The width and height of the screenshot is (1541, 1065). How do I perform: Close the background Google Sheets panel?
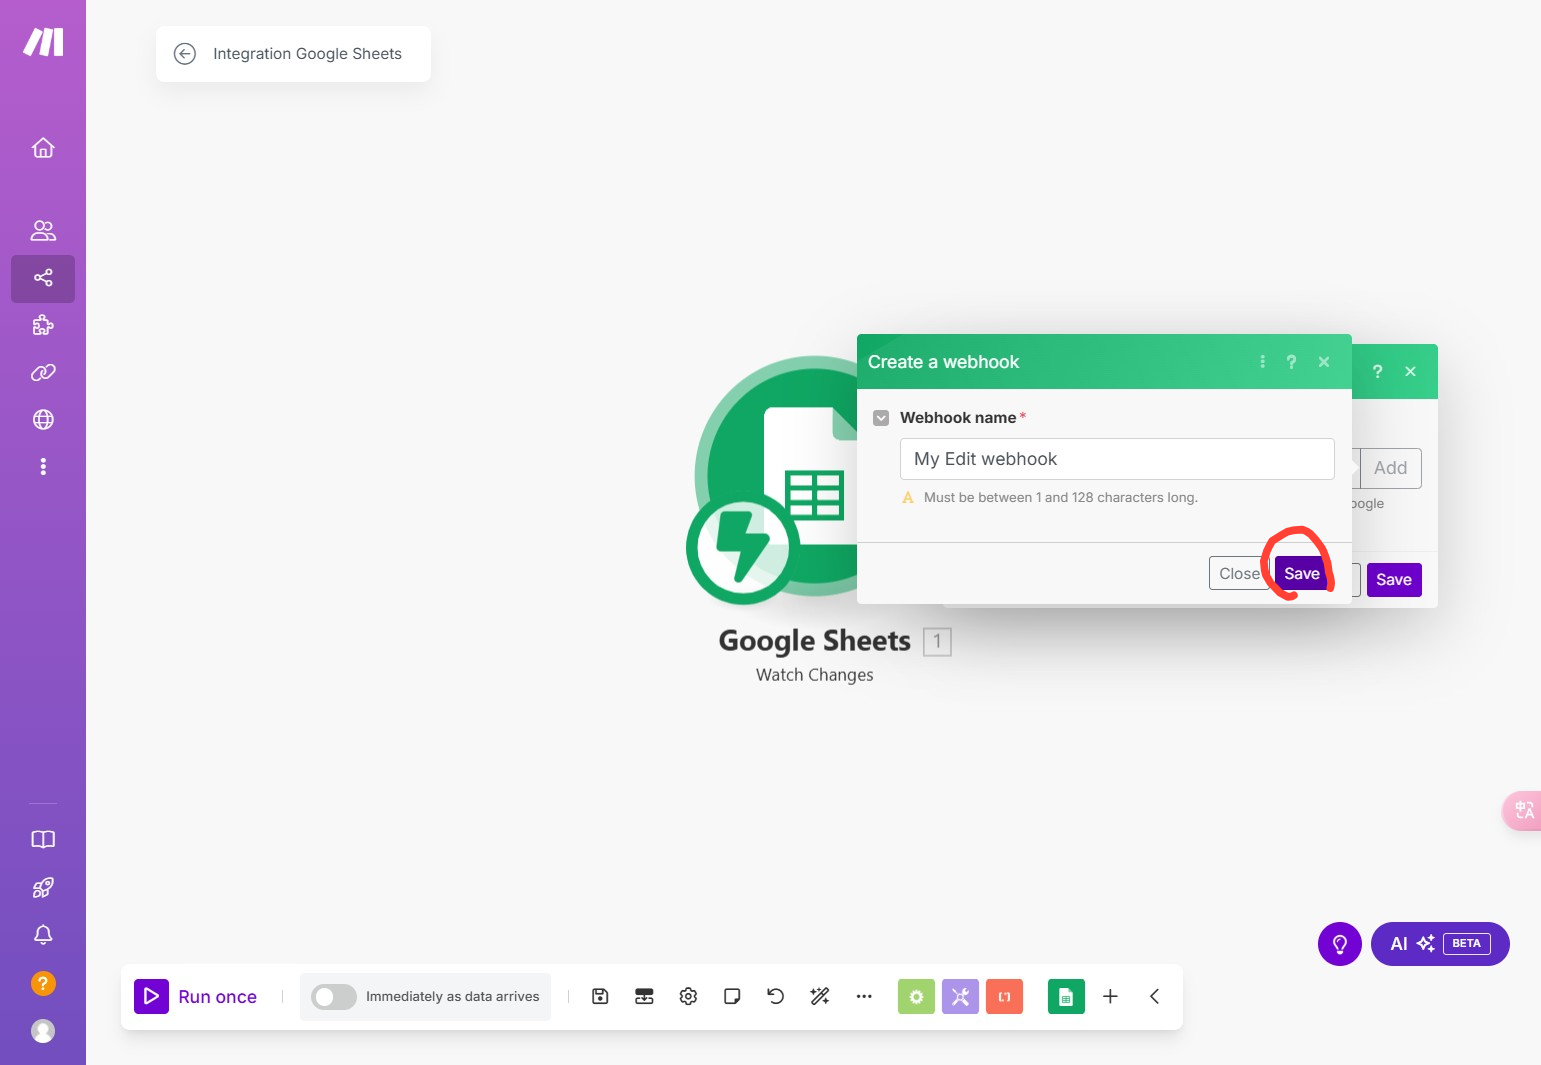(1410, 372)
